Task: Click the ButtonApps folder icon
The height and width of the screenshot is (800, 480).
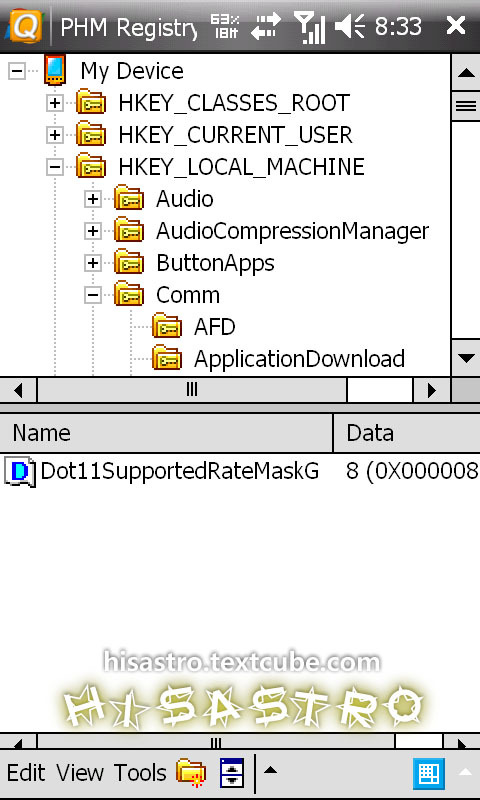Action: (129, 263)
